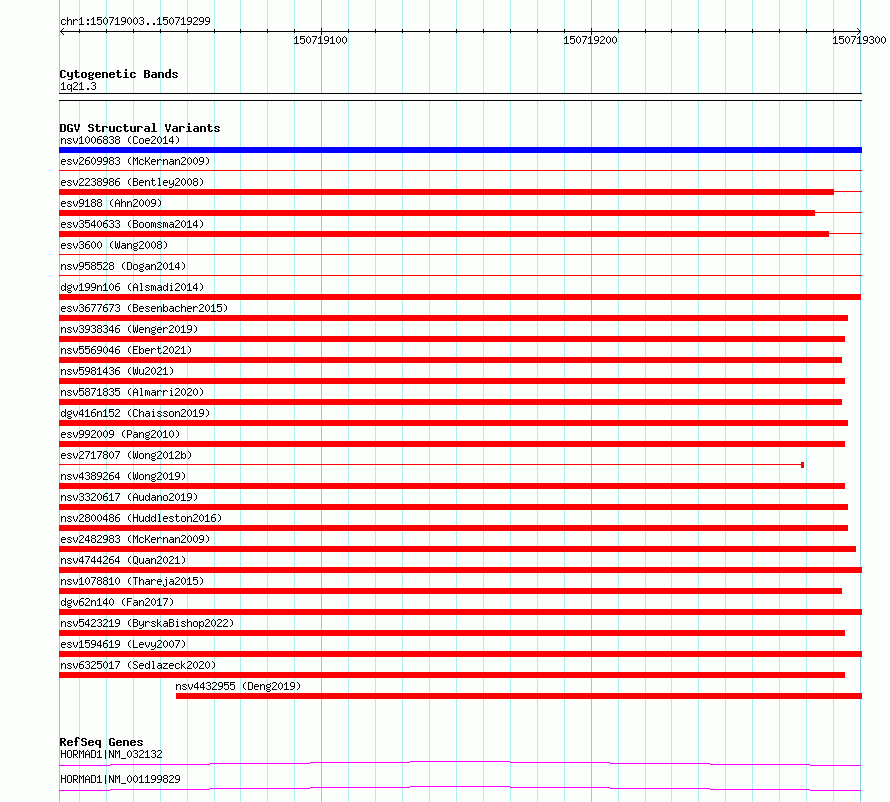Click chr1:150719003..150719299 region label
890x802 pixels.
pyautogui.click(x=135, y=21)
